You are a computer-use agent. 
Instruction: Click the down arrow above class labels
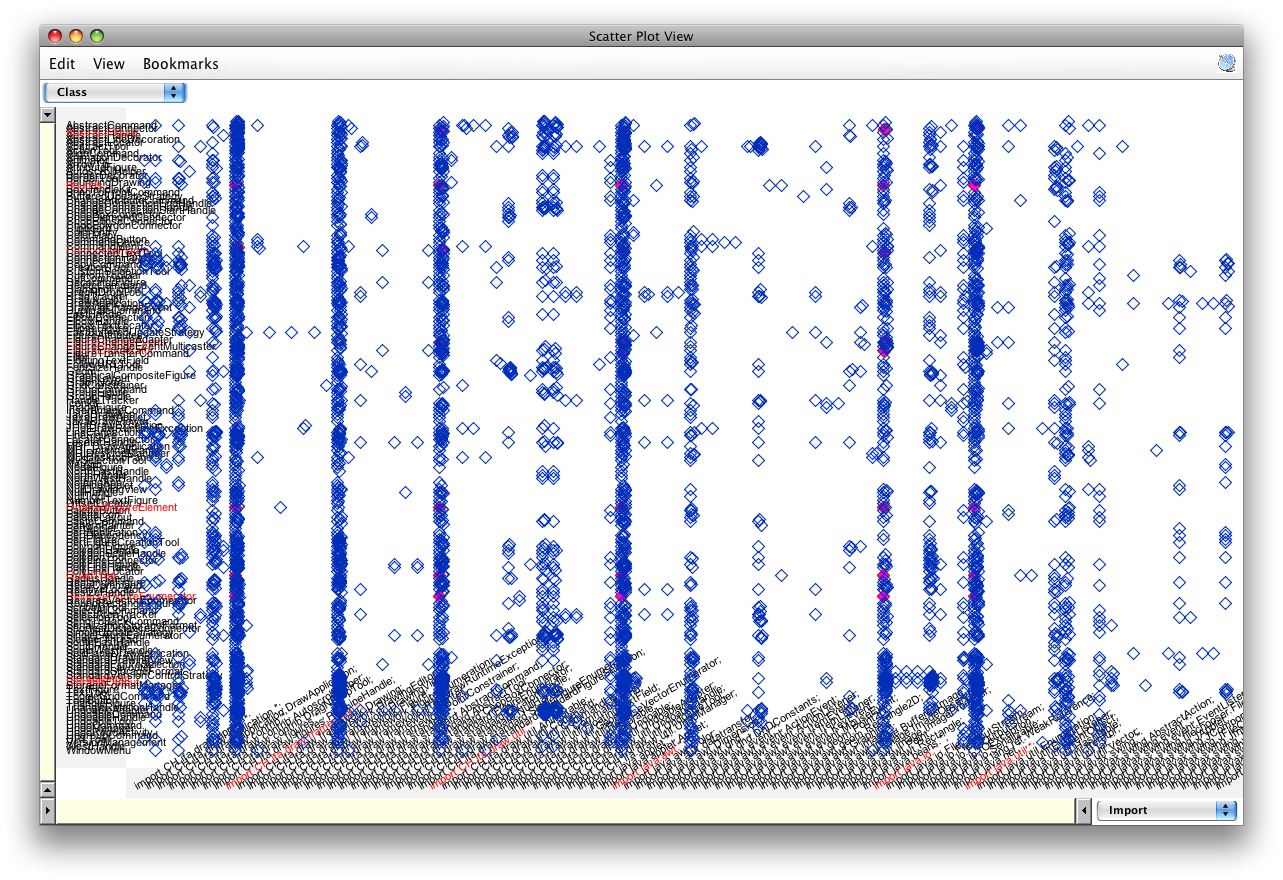47,115
